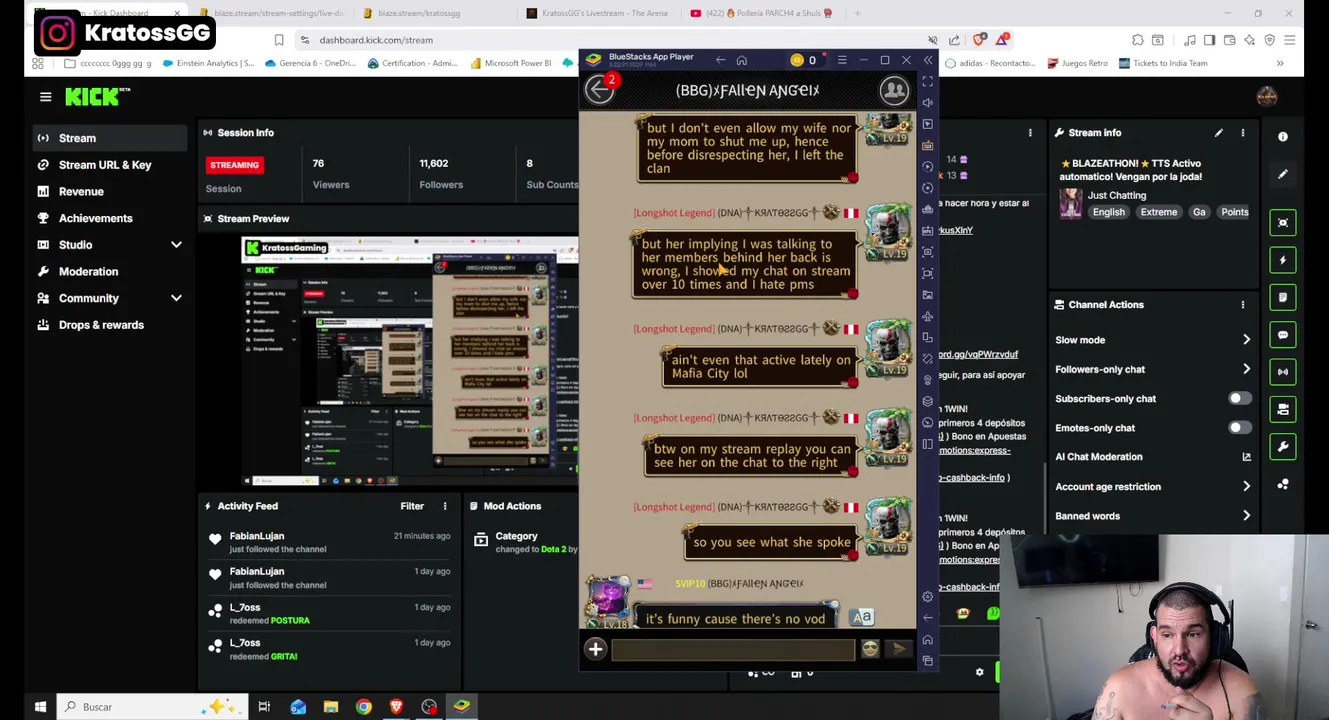The width and height of the screenshot is (1329, 720).
Task: Open Microsoft Power BI bookmark
Action: click(x=510, y=63)
